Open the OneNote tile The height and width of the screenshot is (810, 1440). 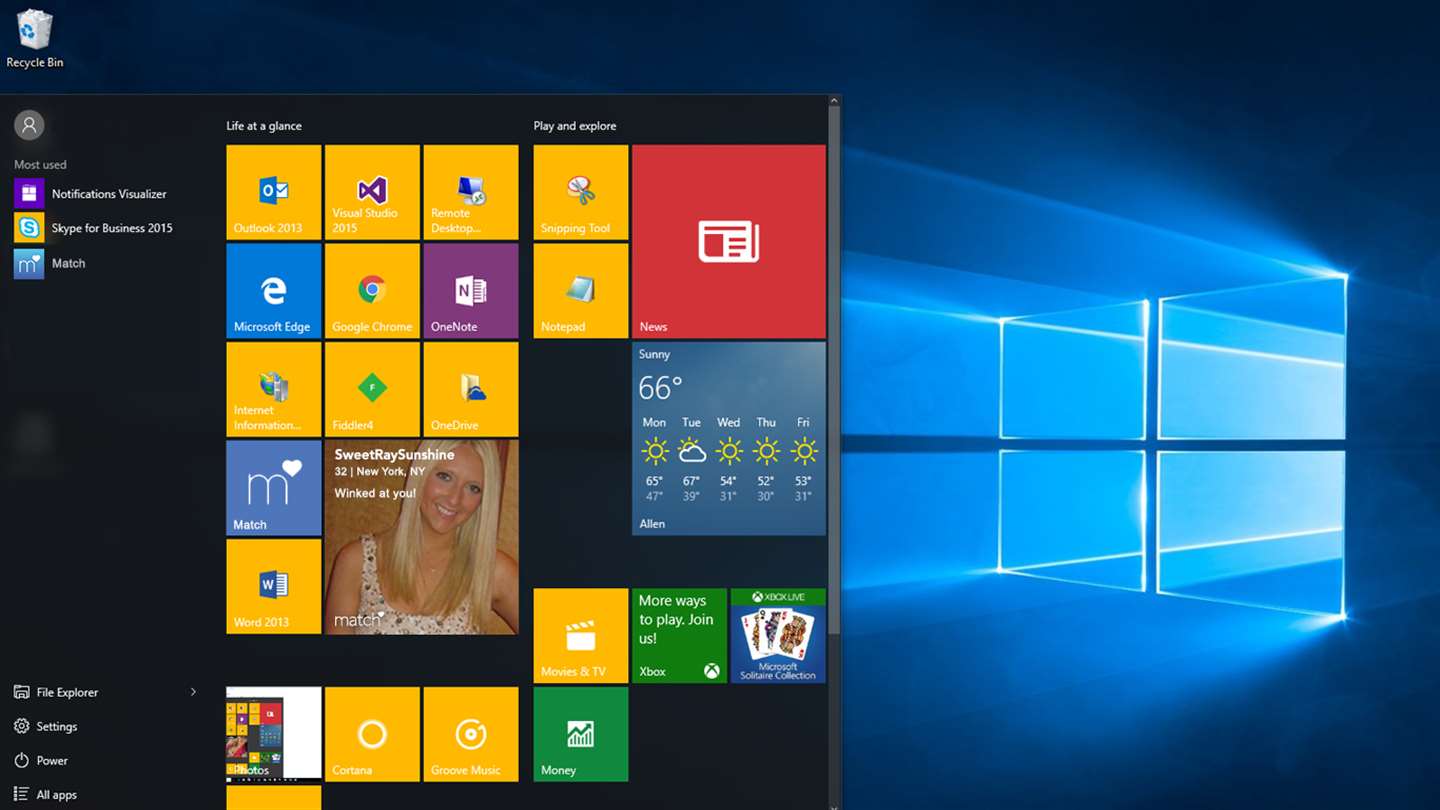tap(470, 291)
